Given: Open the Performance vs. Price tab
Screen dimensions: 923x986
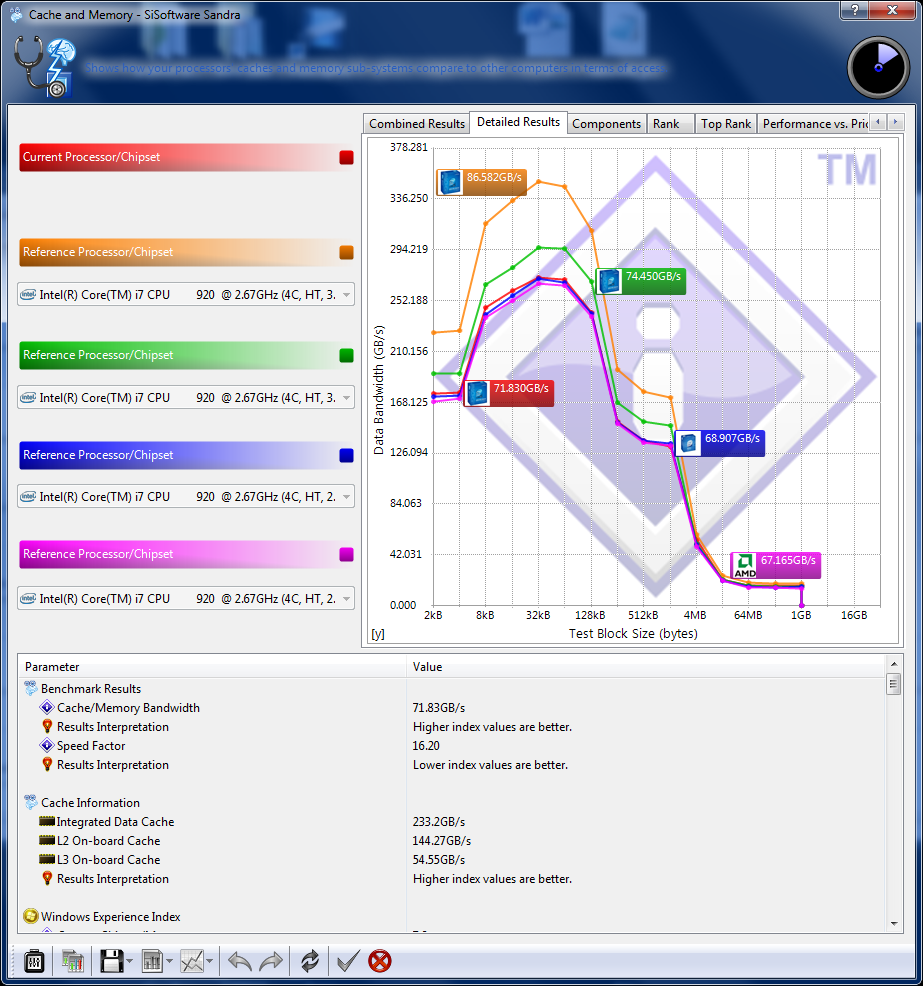Looking at the screenshot, I should [814, 124].
